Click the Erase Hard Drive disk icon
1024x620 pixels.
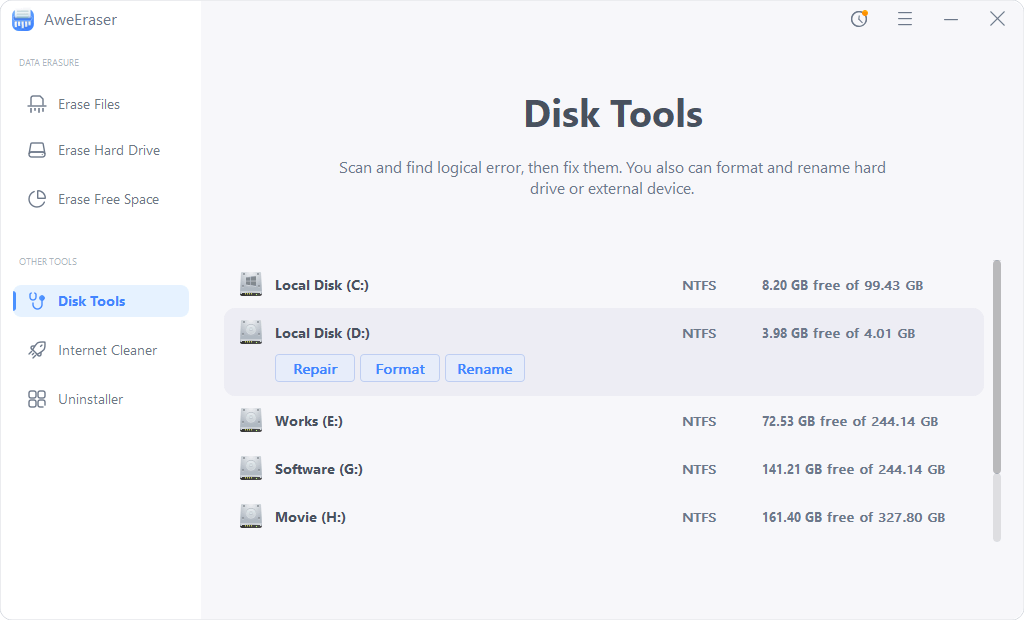[37, 150]
